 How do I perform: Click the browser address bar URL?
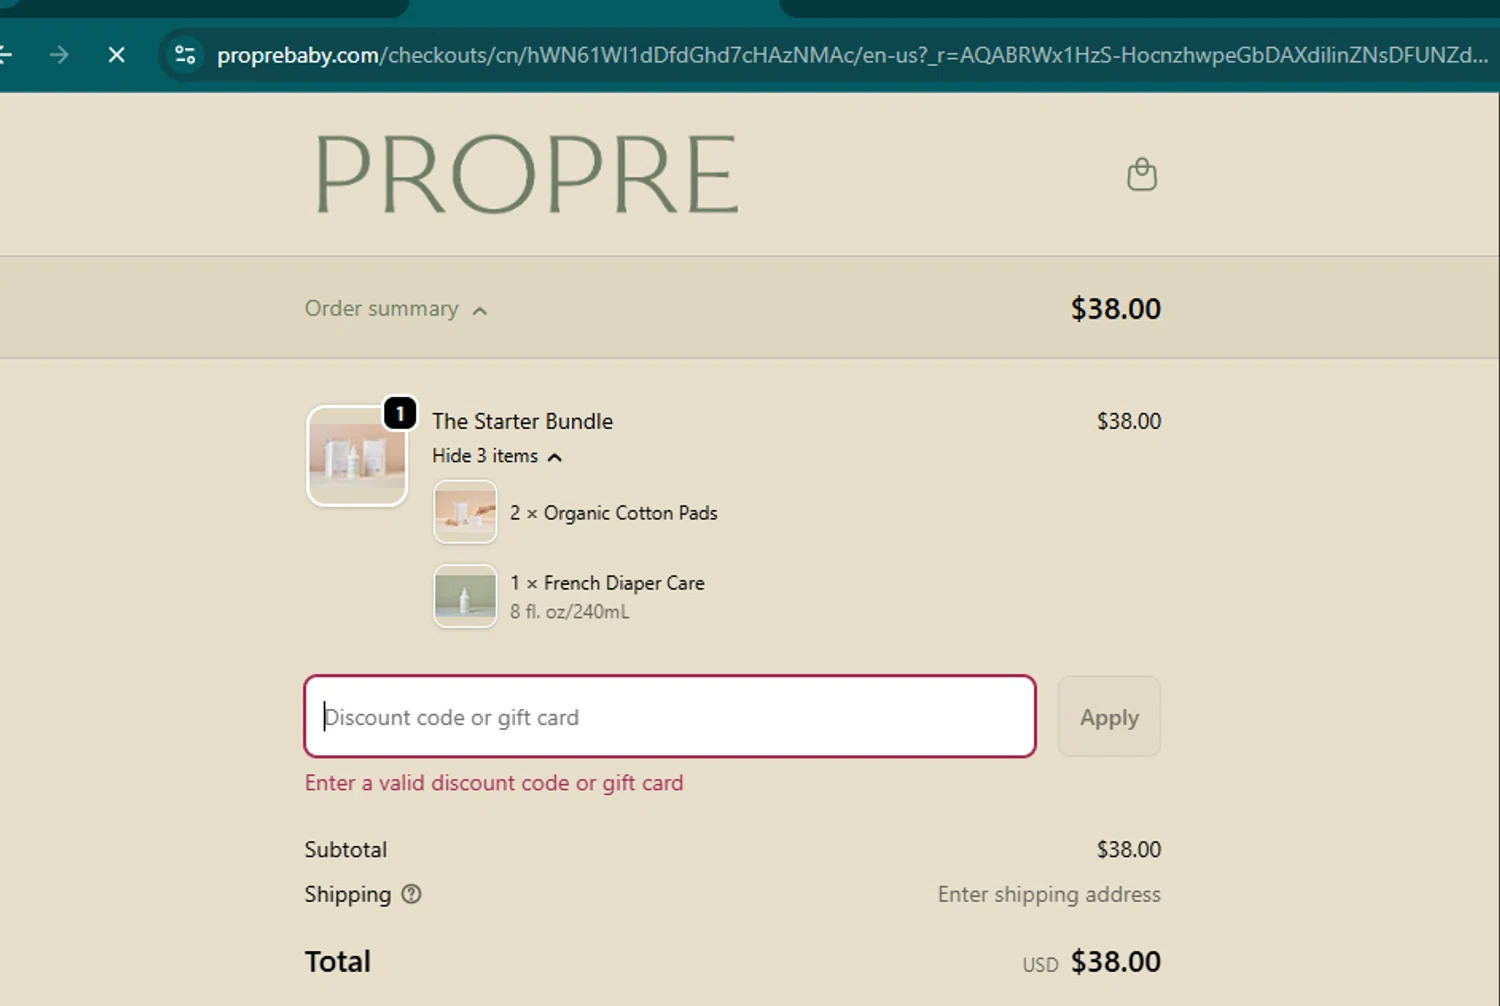click(x=852, y=55)
